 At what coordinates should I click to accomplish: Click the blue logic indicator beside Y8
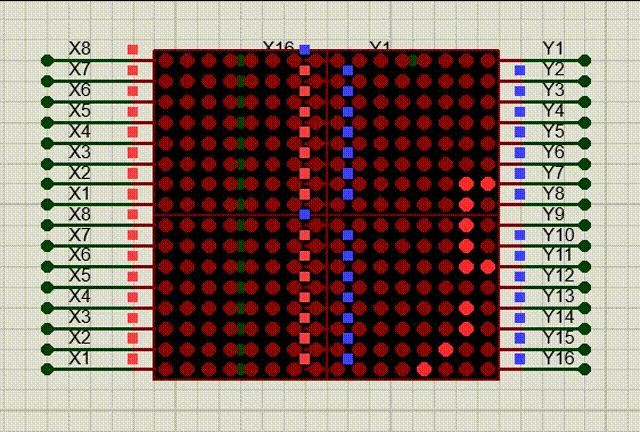tap(520, 194)
